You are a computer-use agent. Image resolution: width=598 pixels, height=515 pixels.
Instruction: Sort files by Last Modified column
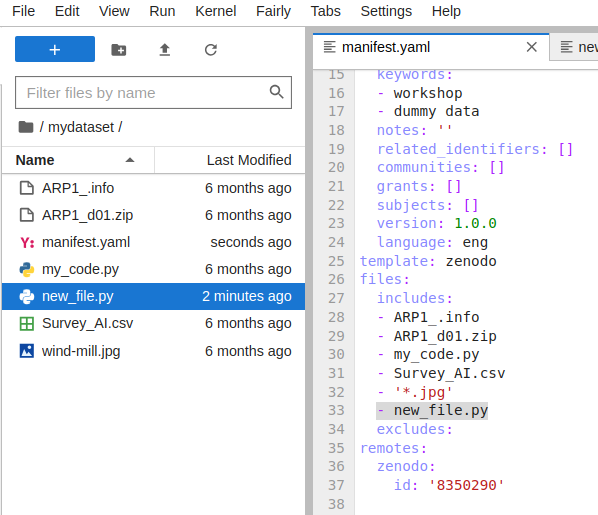[249, 160]
